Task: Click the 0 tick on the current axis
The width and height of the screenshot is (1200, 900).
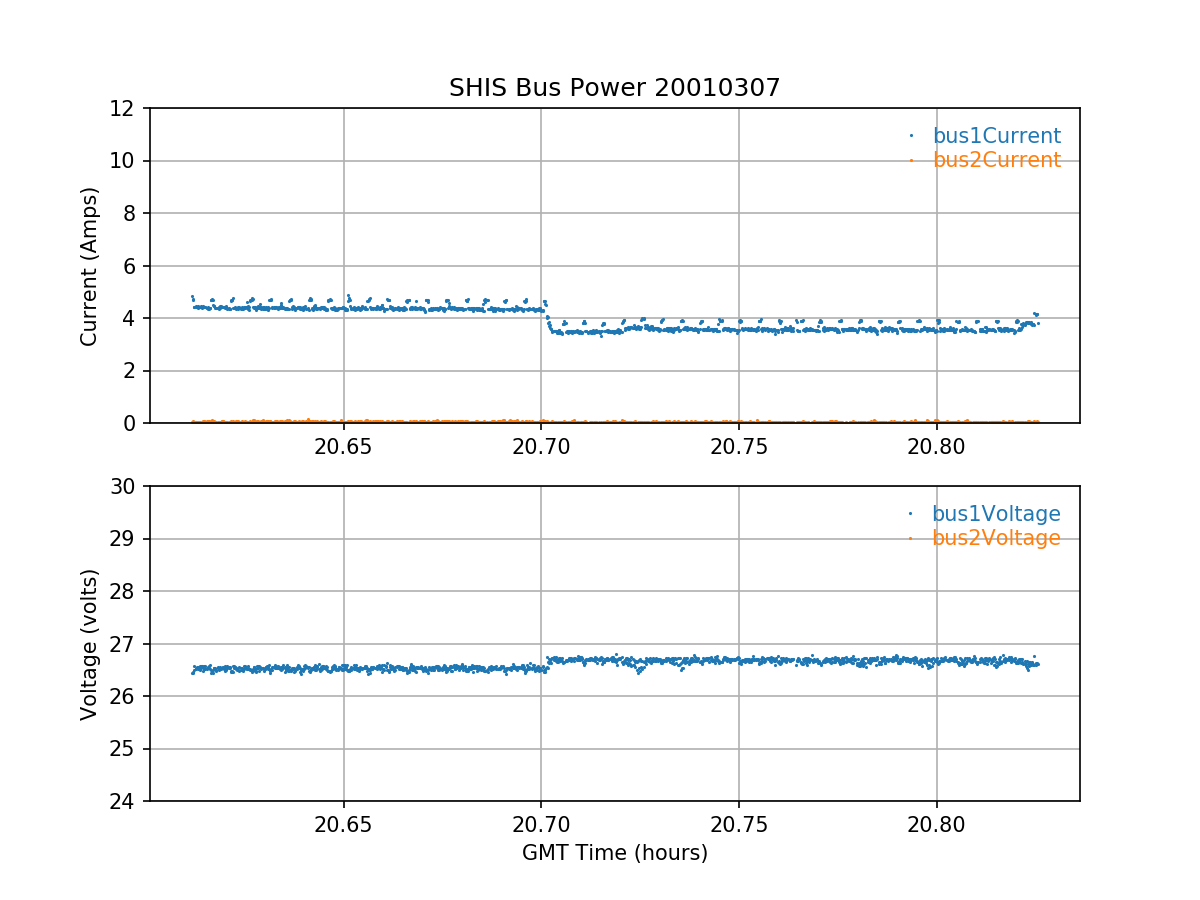Action: [132, 423]
